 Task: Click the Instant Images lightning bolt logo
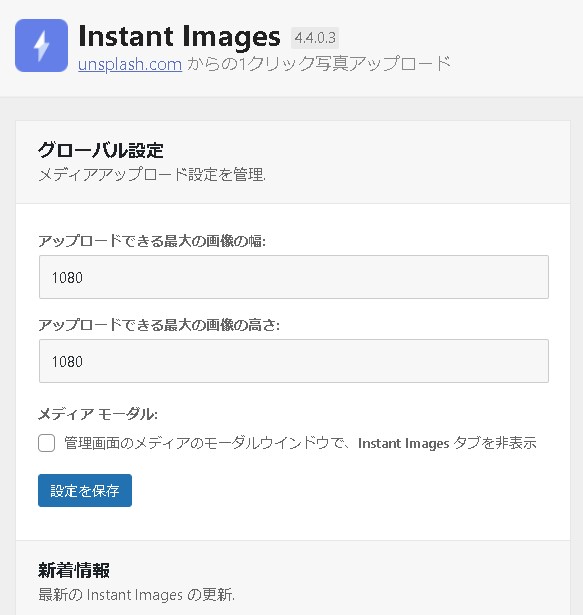coord(41,45)
